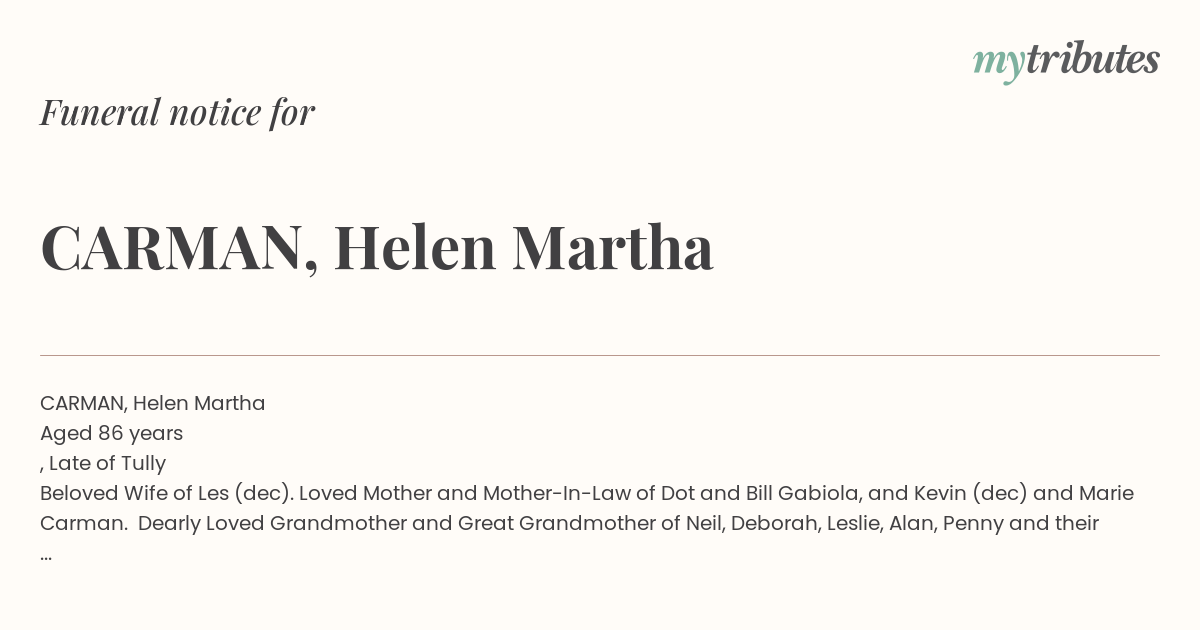Click the word 'Martha' in the title
The image size is (1200, 630).
point(612,248)
